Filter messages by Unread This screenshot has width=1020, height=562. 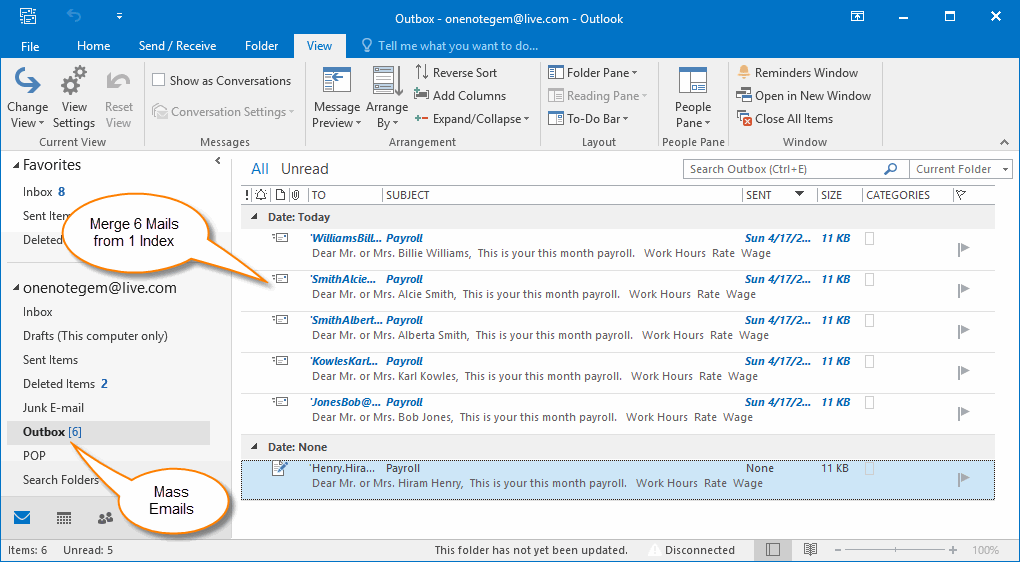304,169
